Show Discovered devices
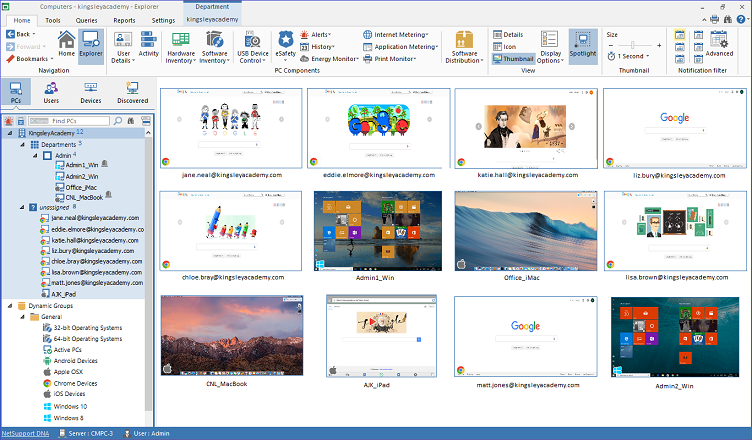 tap(132, 92)
